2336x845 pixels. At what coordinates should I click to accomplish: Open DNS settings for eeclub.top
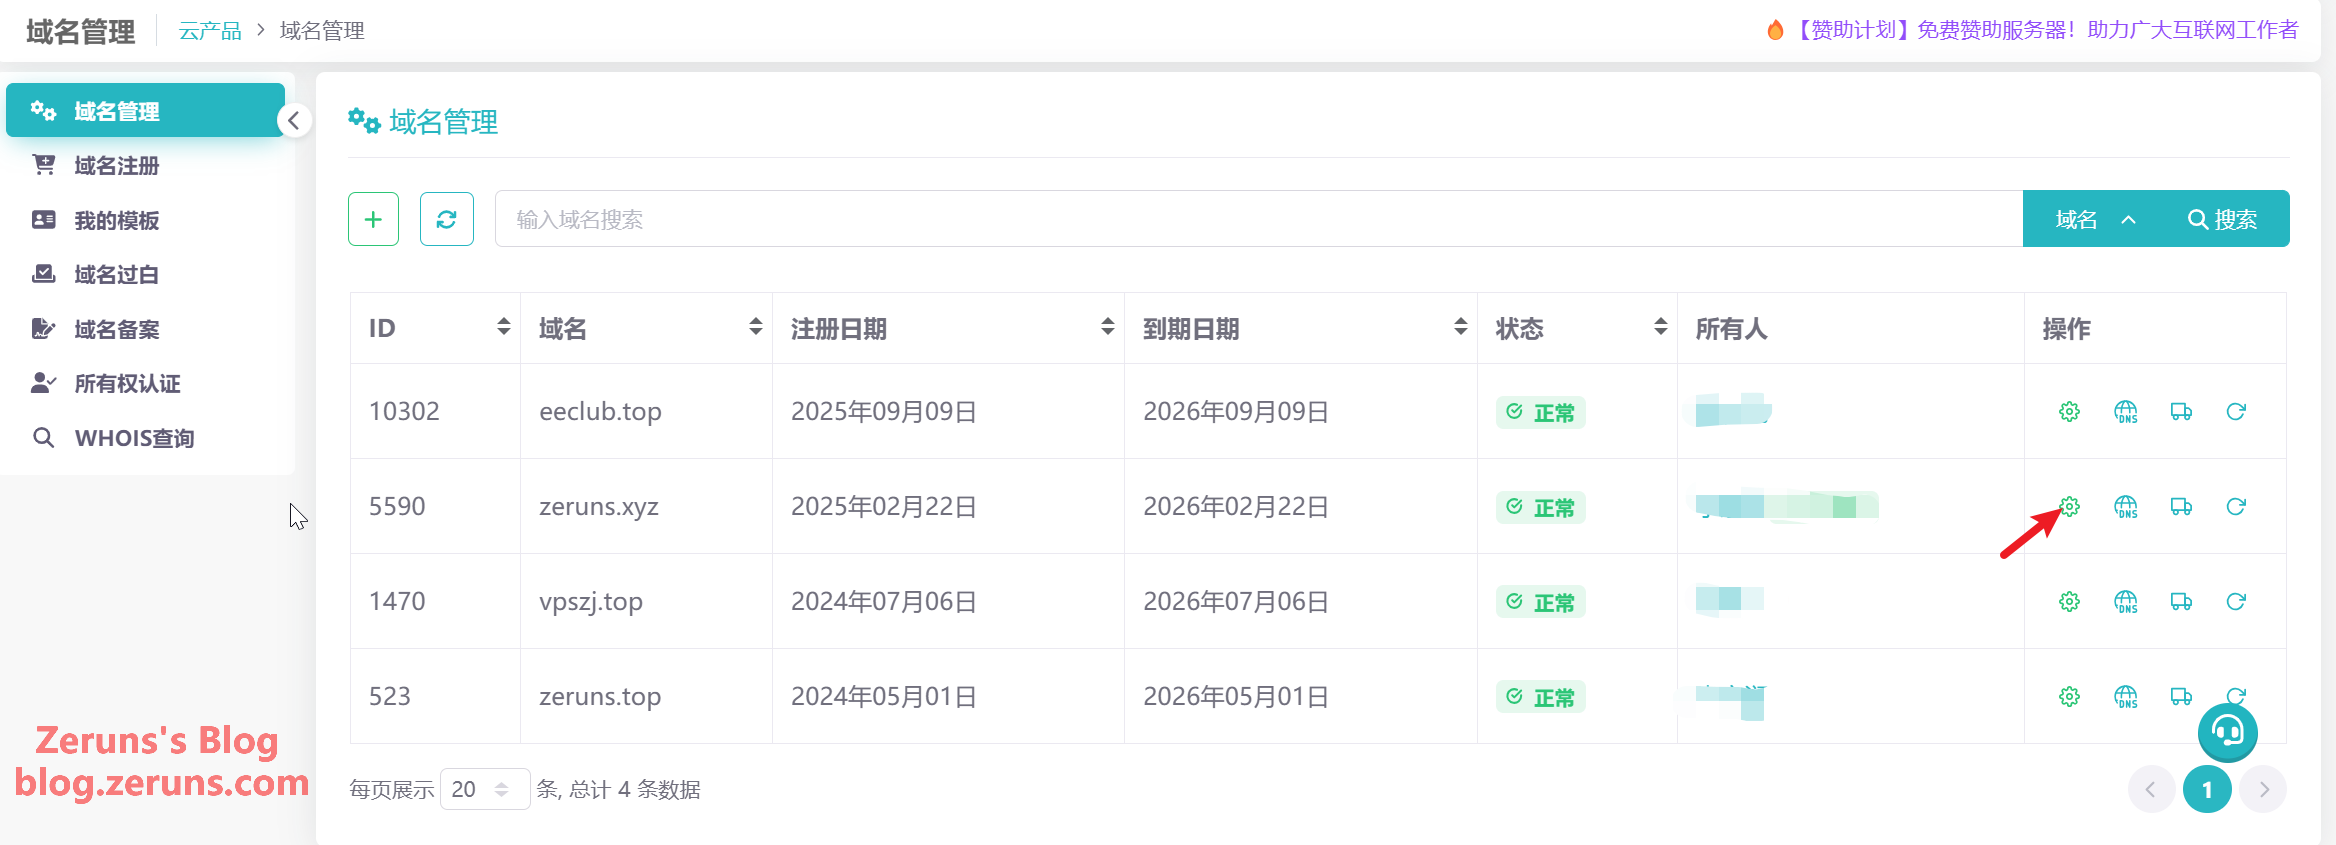[x=2125, y=412]
